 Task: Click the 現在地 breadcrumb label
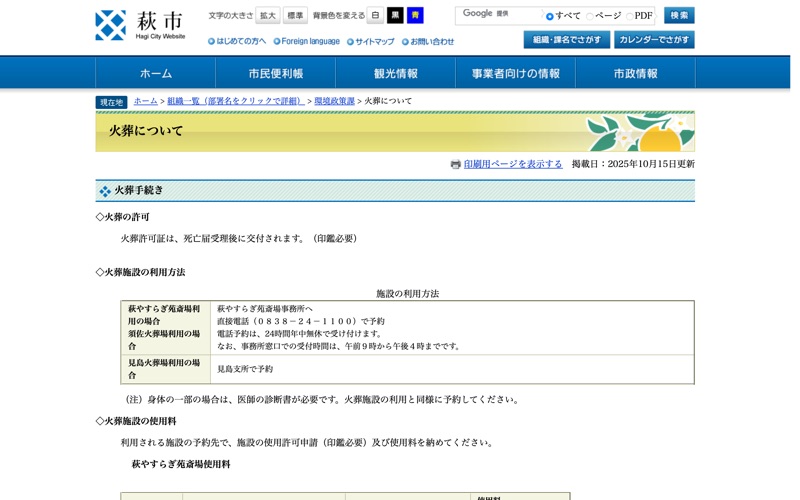click(x=111, y=102)
